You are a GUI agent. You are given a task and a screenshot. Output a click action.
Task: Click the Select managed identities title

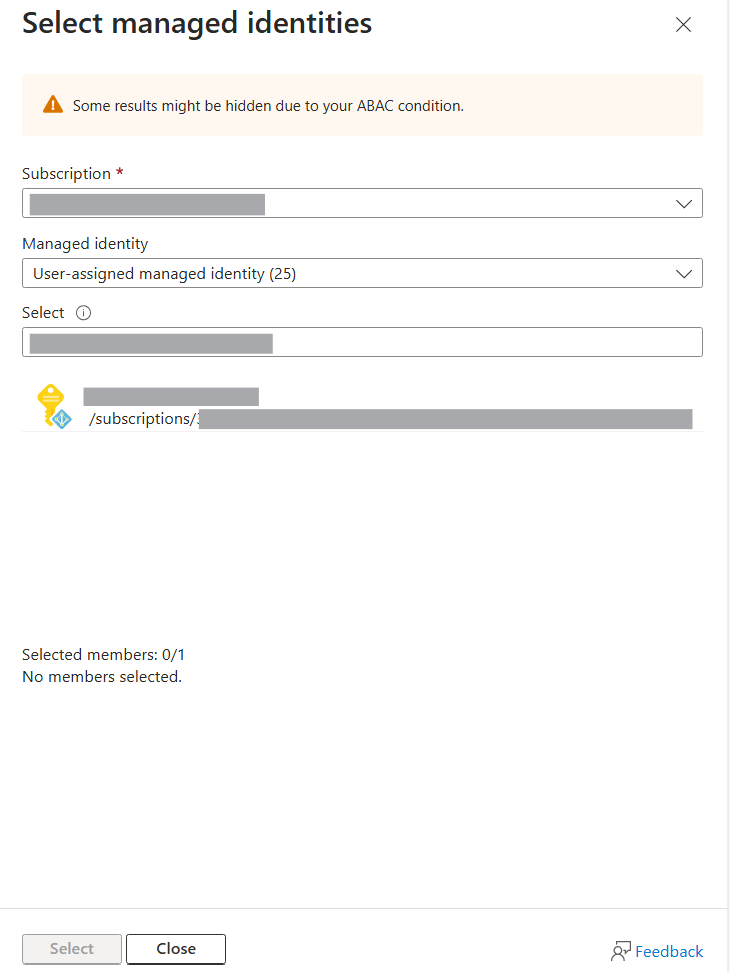[196, 23]
